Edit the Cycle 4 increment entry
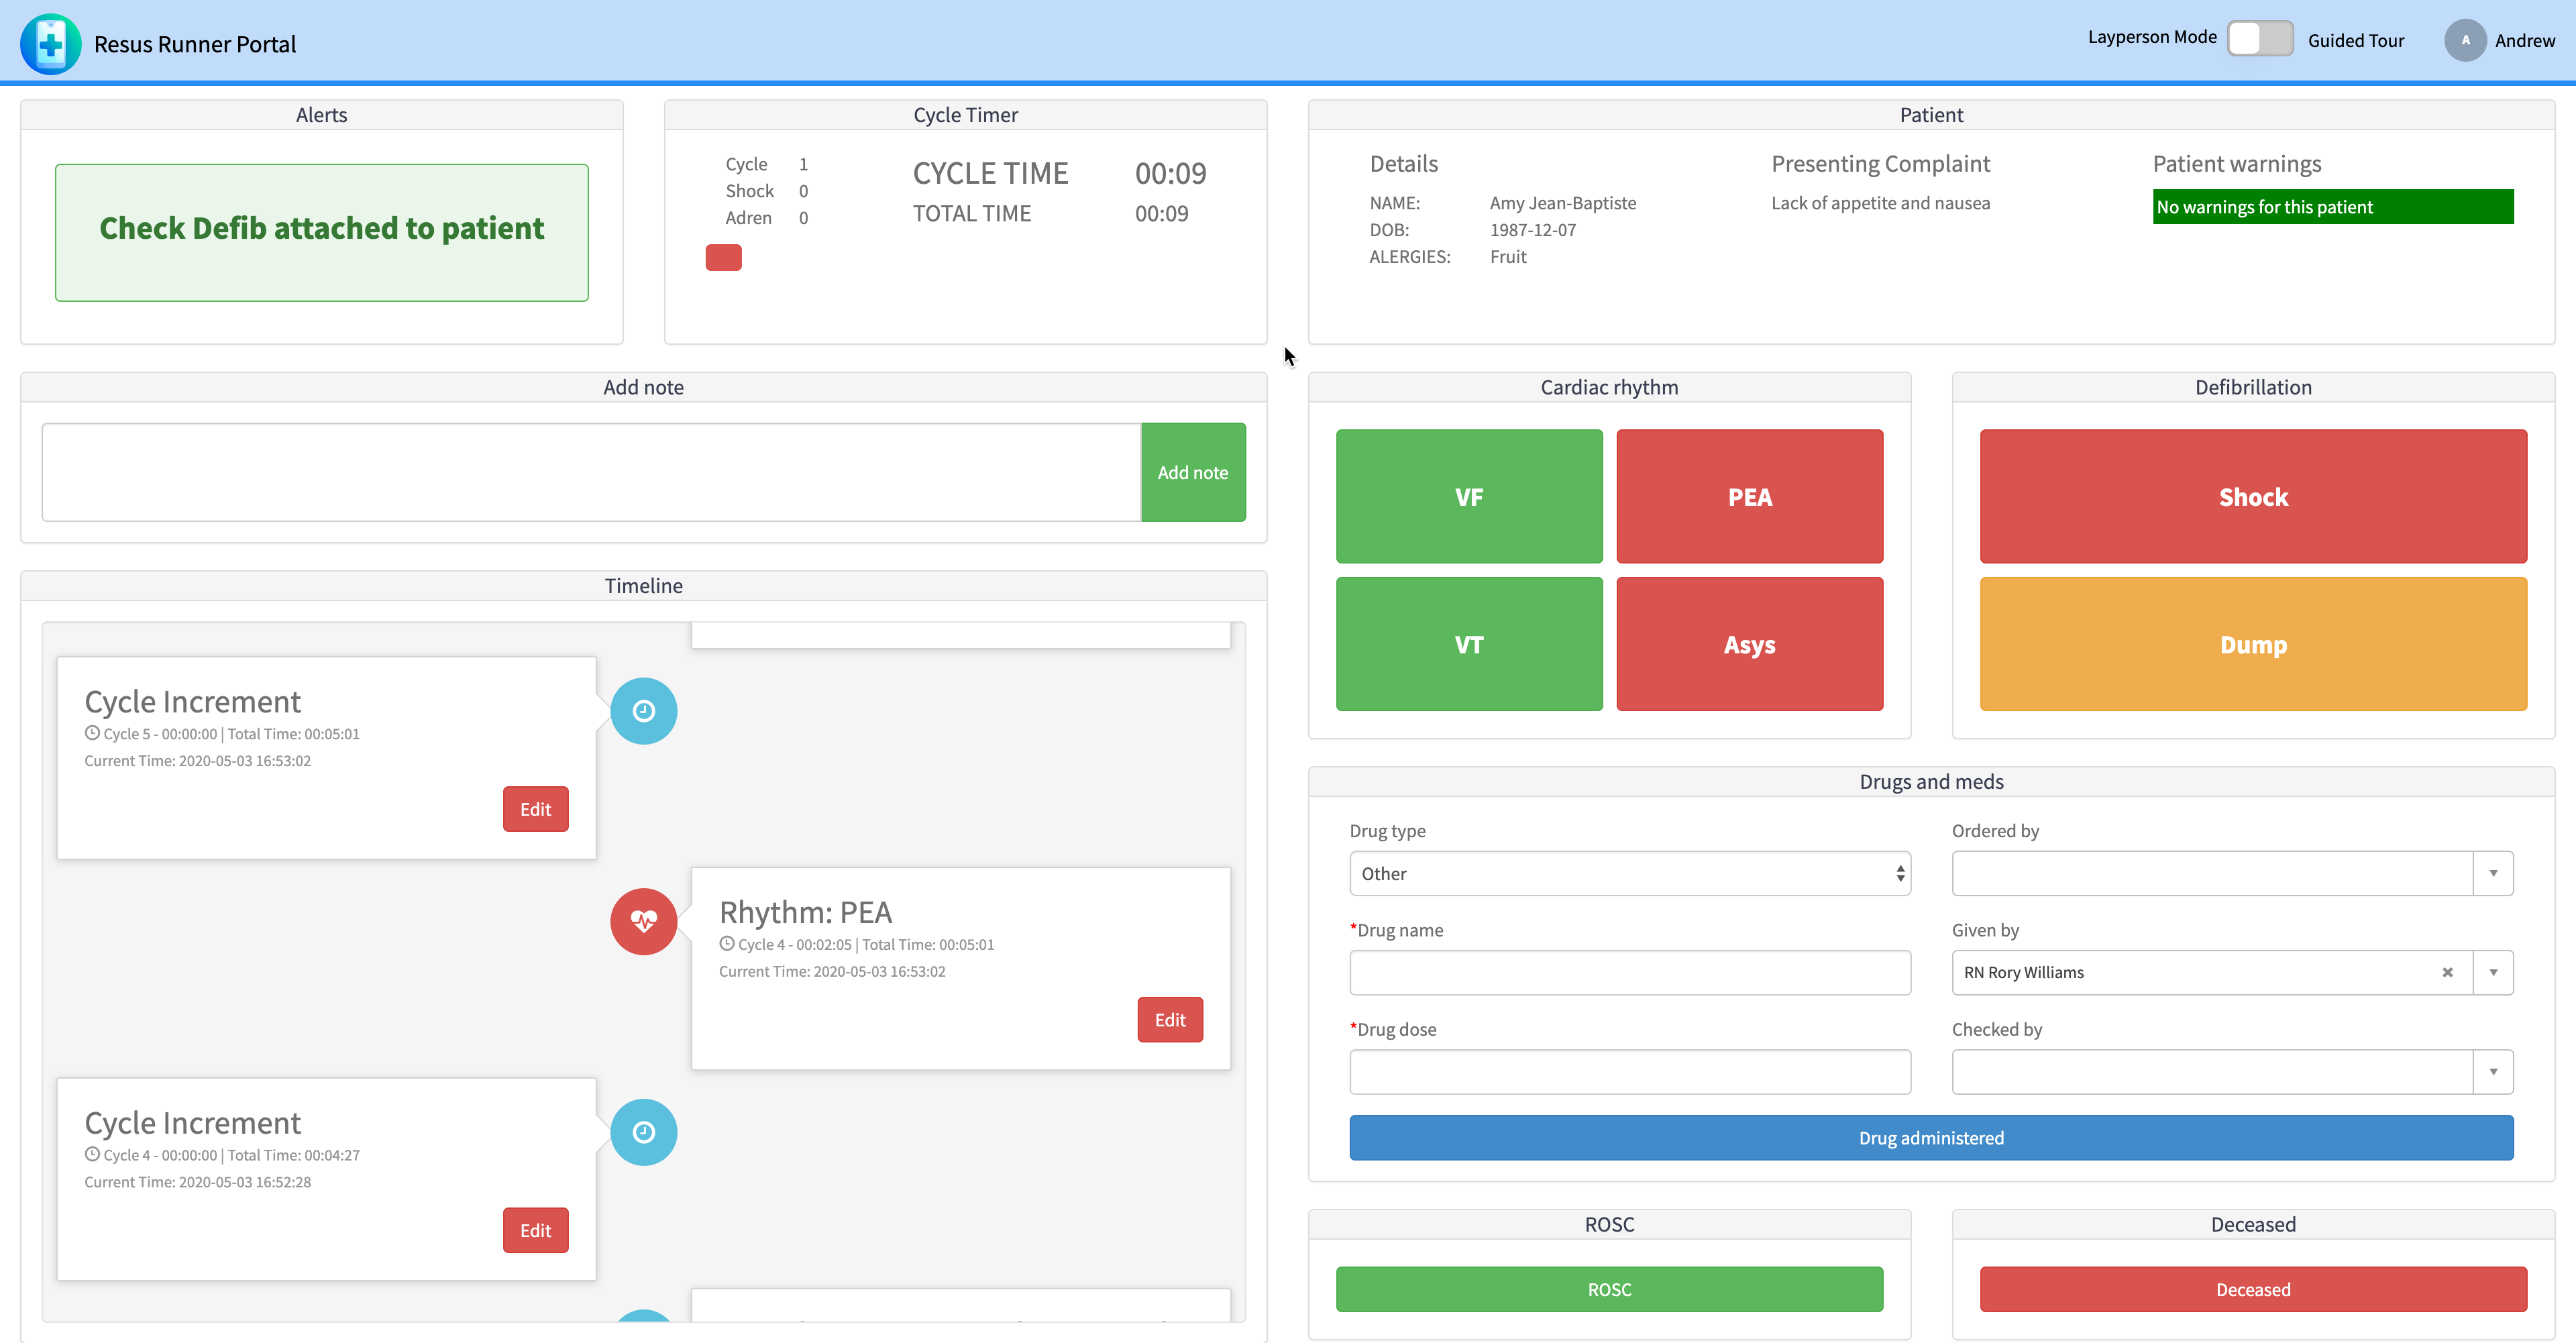The width and height of the screenshot is (2576, 1343). (x=535, y=1230)
